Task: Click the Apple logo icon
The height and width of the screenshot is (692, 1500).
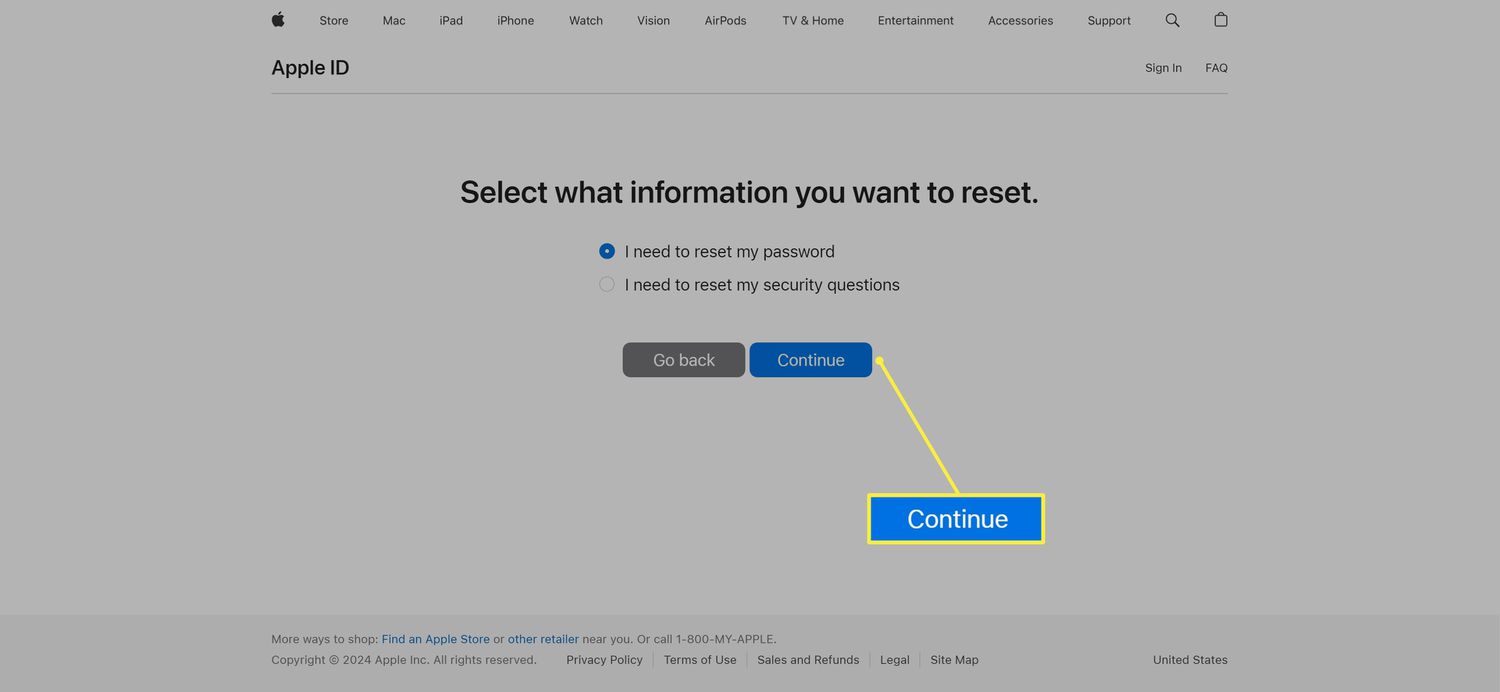Action: (278, 20)
